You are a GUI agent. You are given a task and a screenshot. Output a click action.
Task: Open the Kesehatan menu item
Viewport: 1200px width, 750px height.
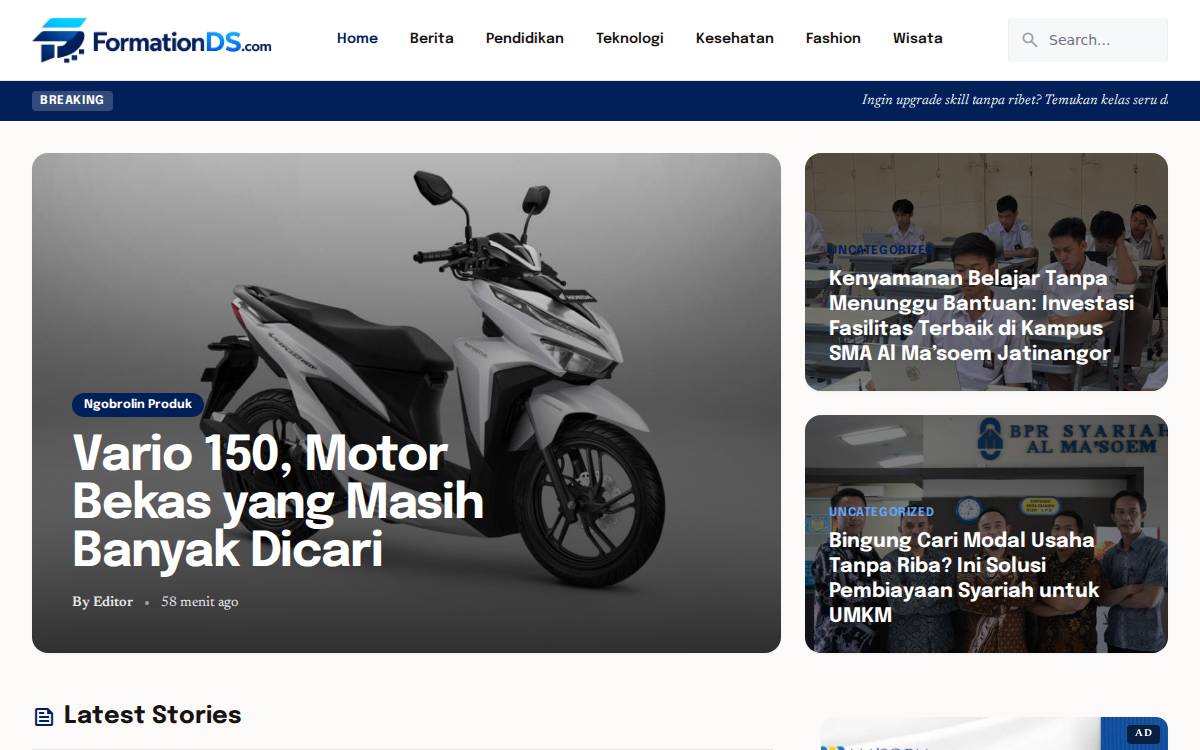pos(735,38)
